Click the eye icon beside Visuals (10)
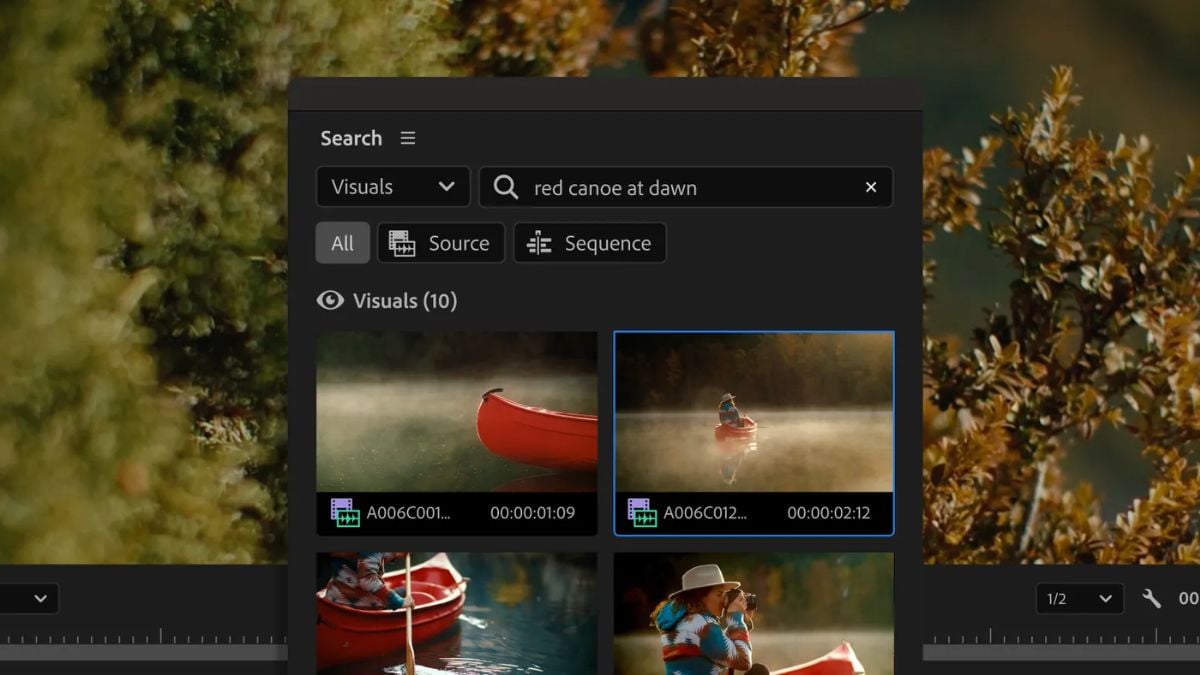 [x=330, y=300]
